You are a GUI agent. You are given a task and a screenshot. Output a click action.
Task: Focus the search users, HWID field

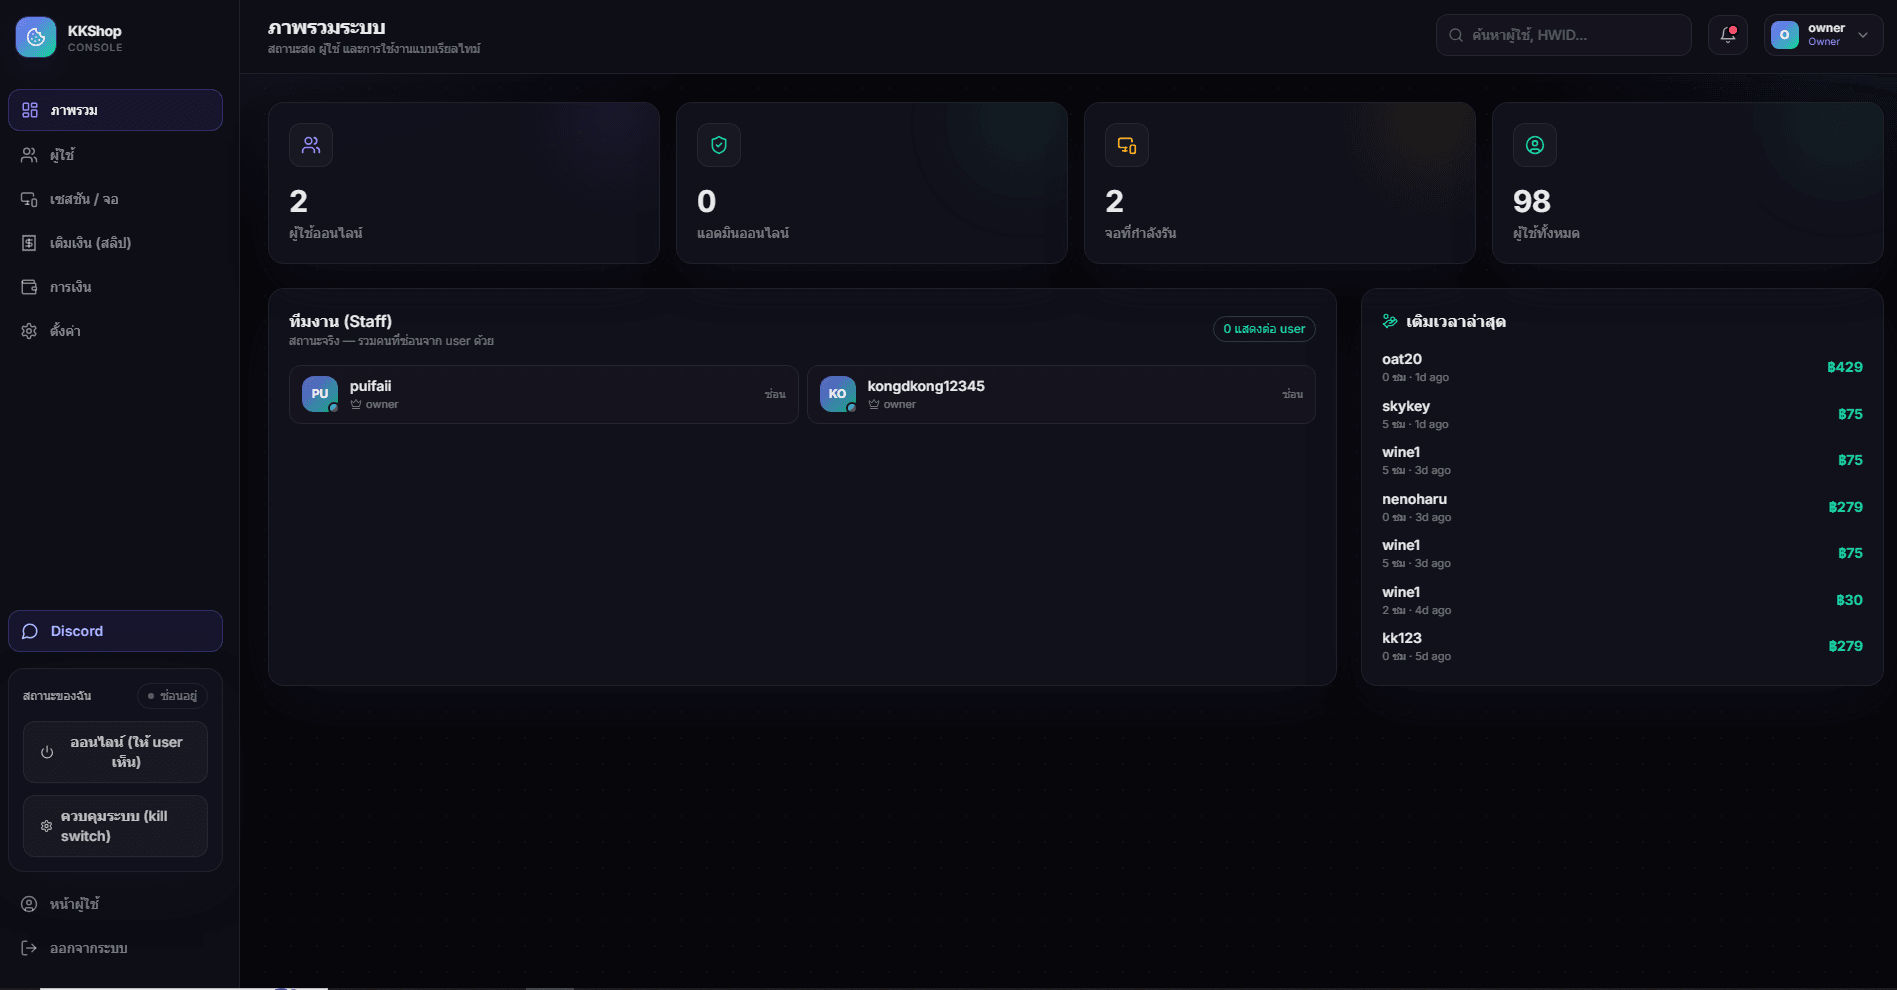coord(1563,35)
